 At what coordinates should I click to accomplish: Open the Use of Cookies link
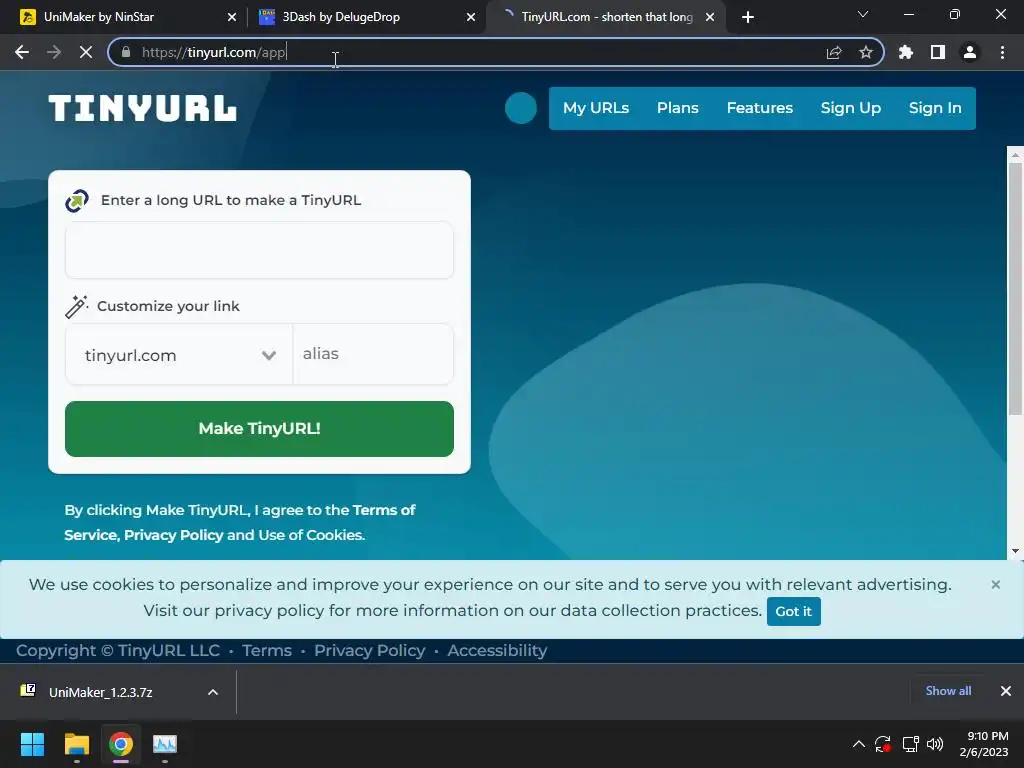311,535
